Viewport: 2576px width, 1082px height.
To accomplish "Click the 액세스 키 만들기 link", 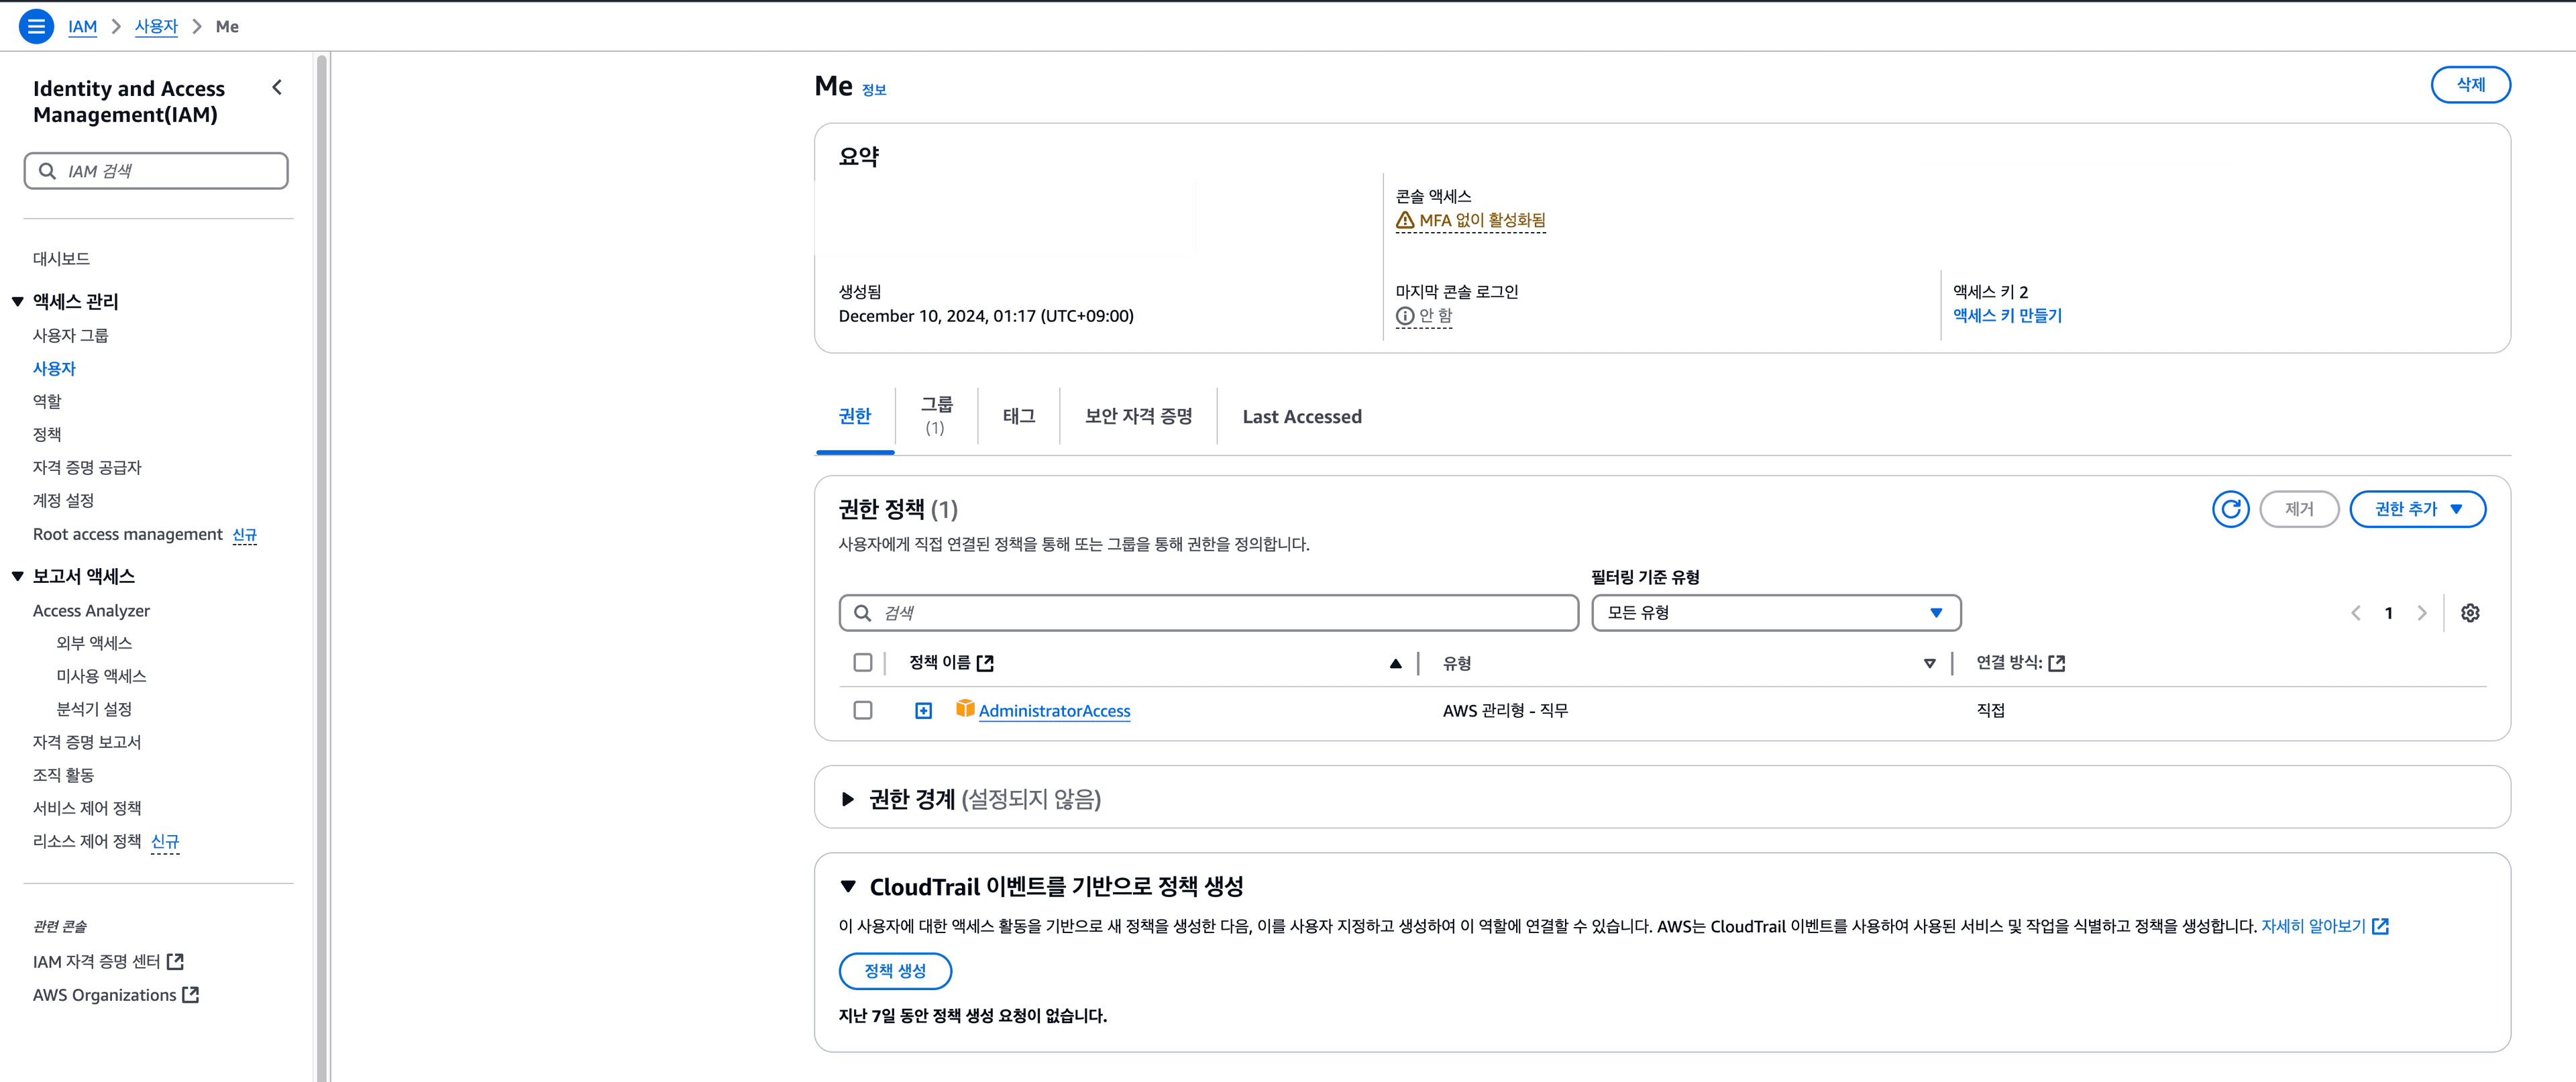I will coord(2007,316).
